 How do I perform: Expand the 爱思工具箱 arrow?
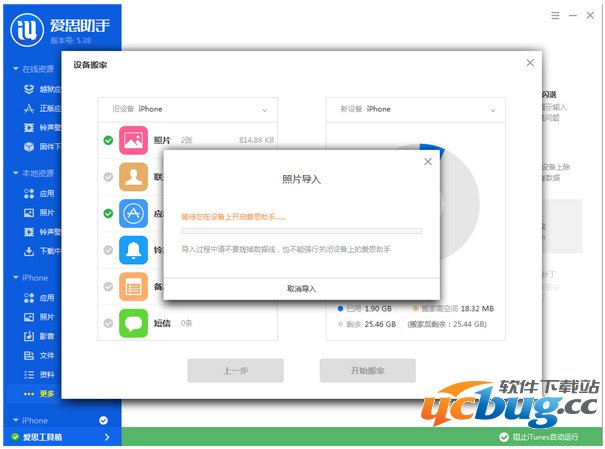(107, 437)
